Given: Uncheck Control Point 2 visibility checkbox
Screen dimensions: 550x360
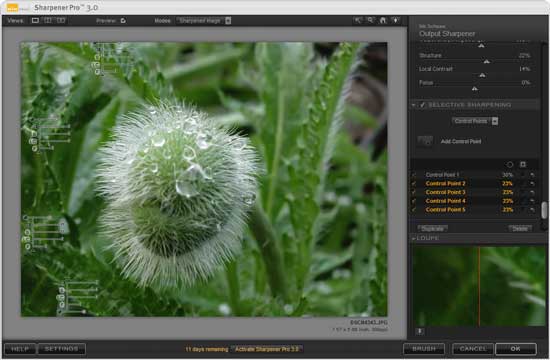Looking at the screenshot, I should click(414, 184).
